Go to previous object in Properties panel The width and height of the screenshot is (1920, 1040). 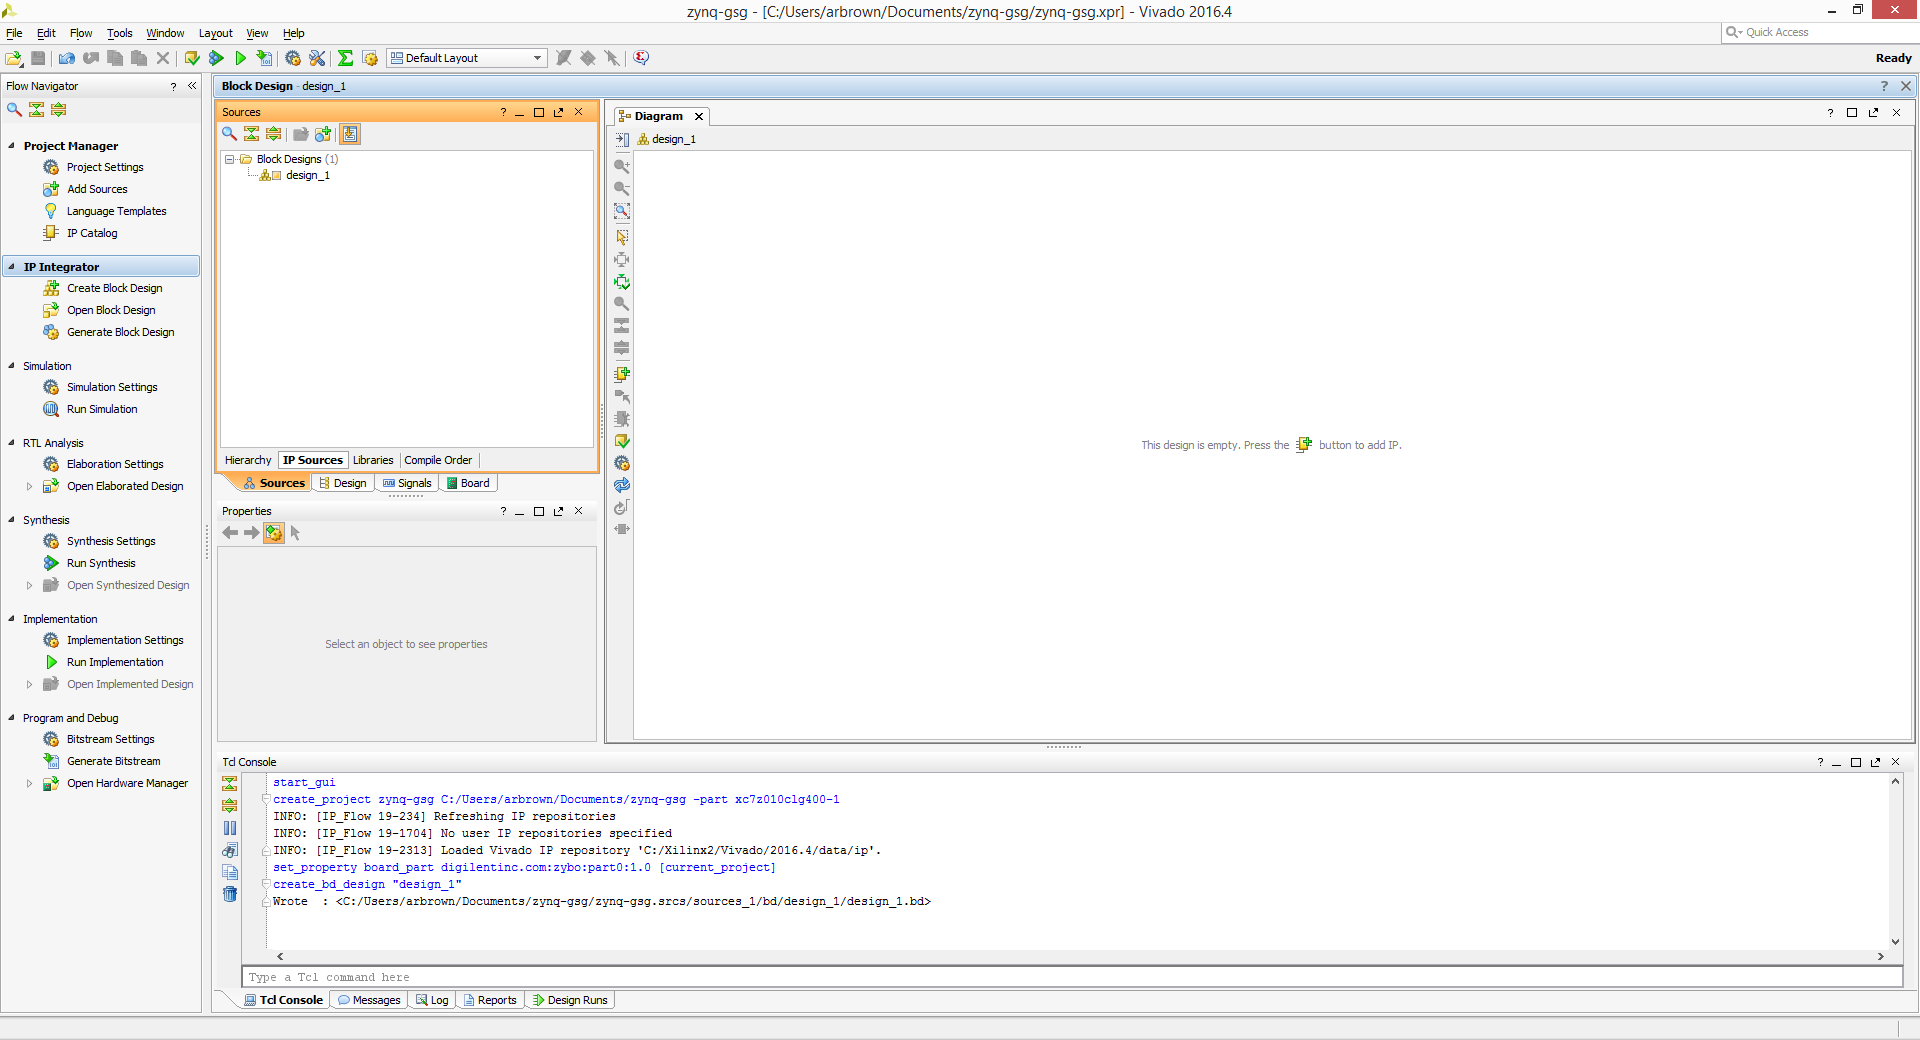pyautogui.click(x=230, y=533)
